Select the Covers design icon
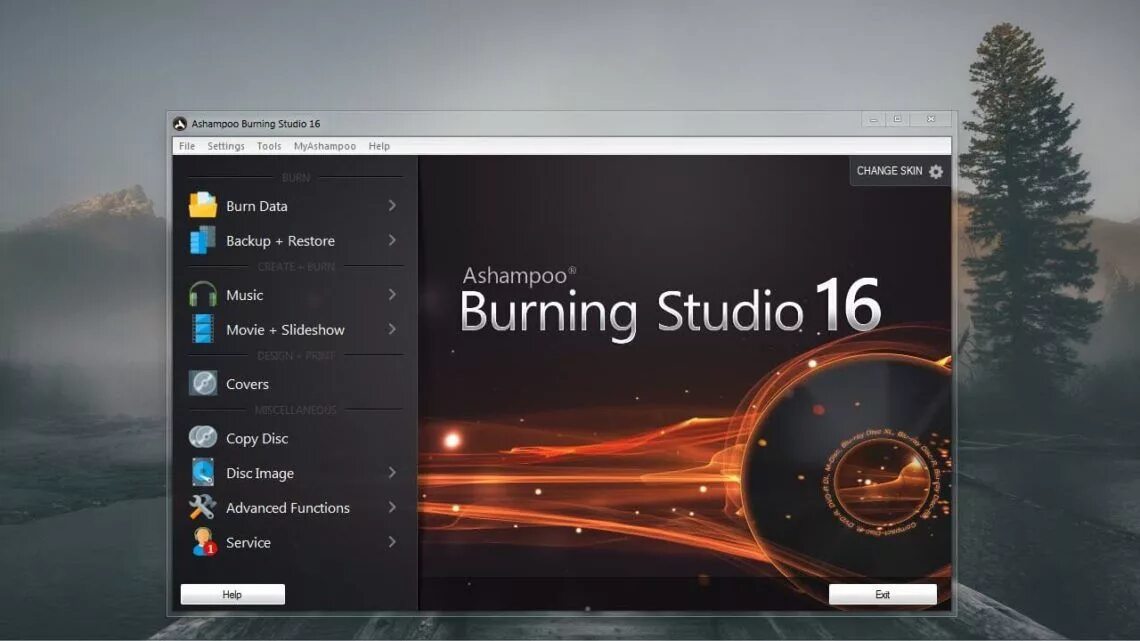This screenshot has width=1140, height=641. 201,383
